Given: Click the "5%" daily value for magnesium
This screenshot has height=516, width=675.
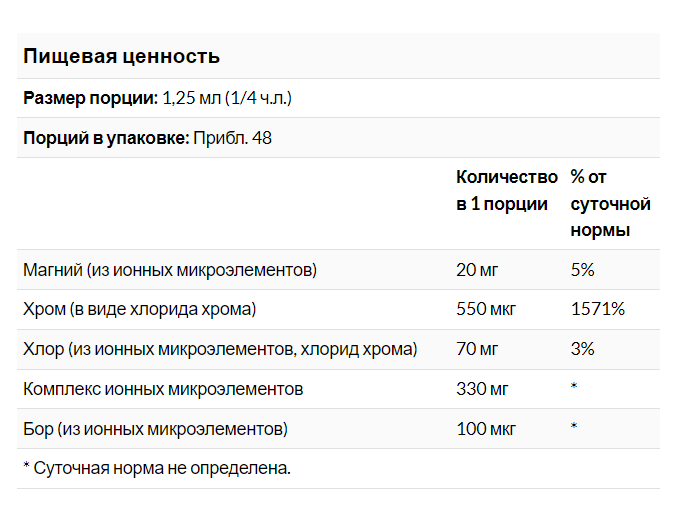Looking at the screenshot, I should pos(583,270).
